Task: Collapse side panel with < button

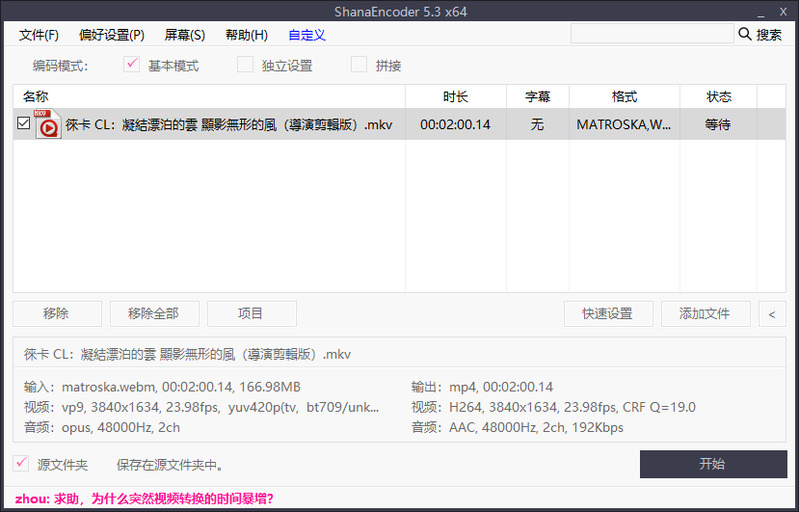Action: pos(771,314)
